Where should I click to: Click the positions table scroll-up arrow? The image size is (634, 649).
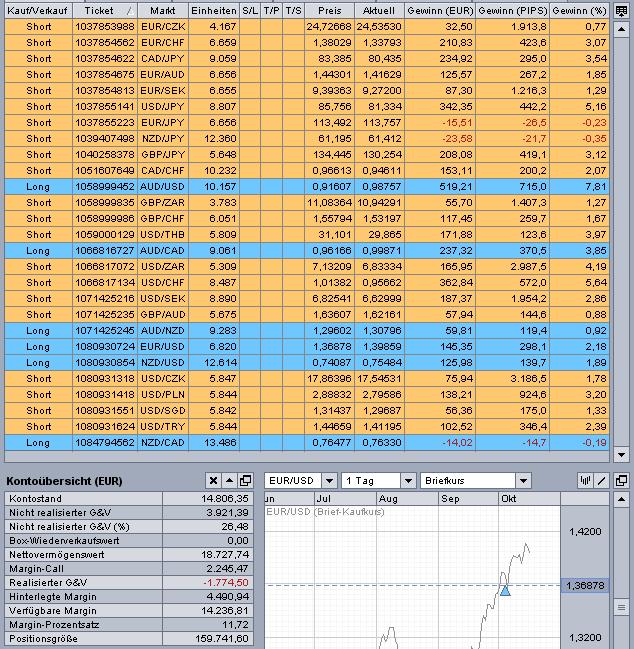coord(621,29)
